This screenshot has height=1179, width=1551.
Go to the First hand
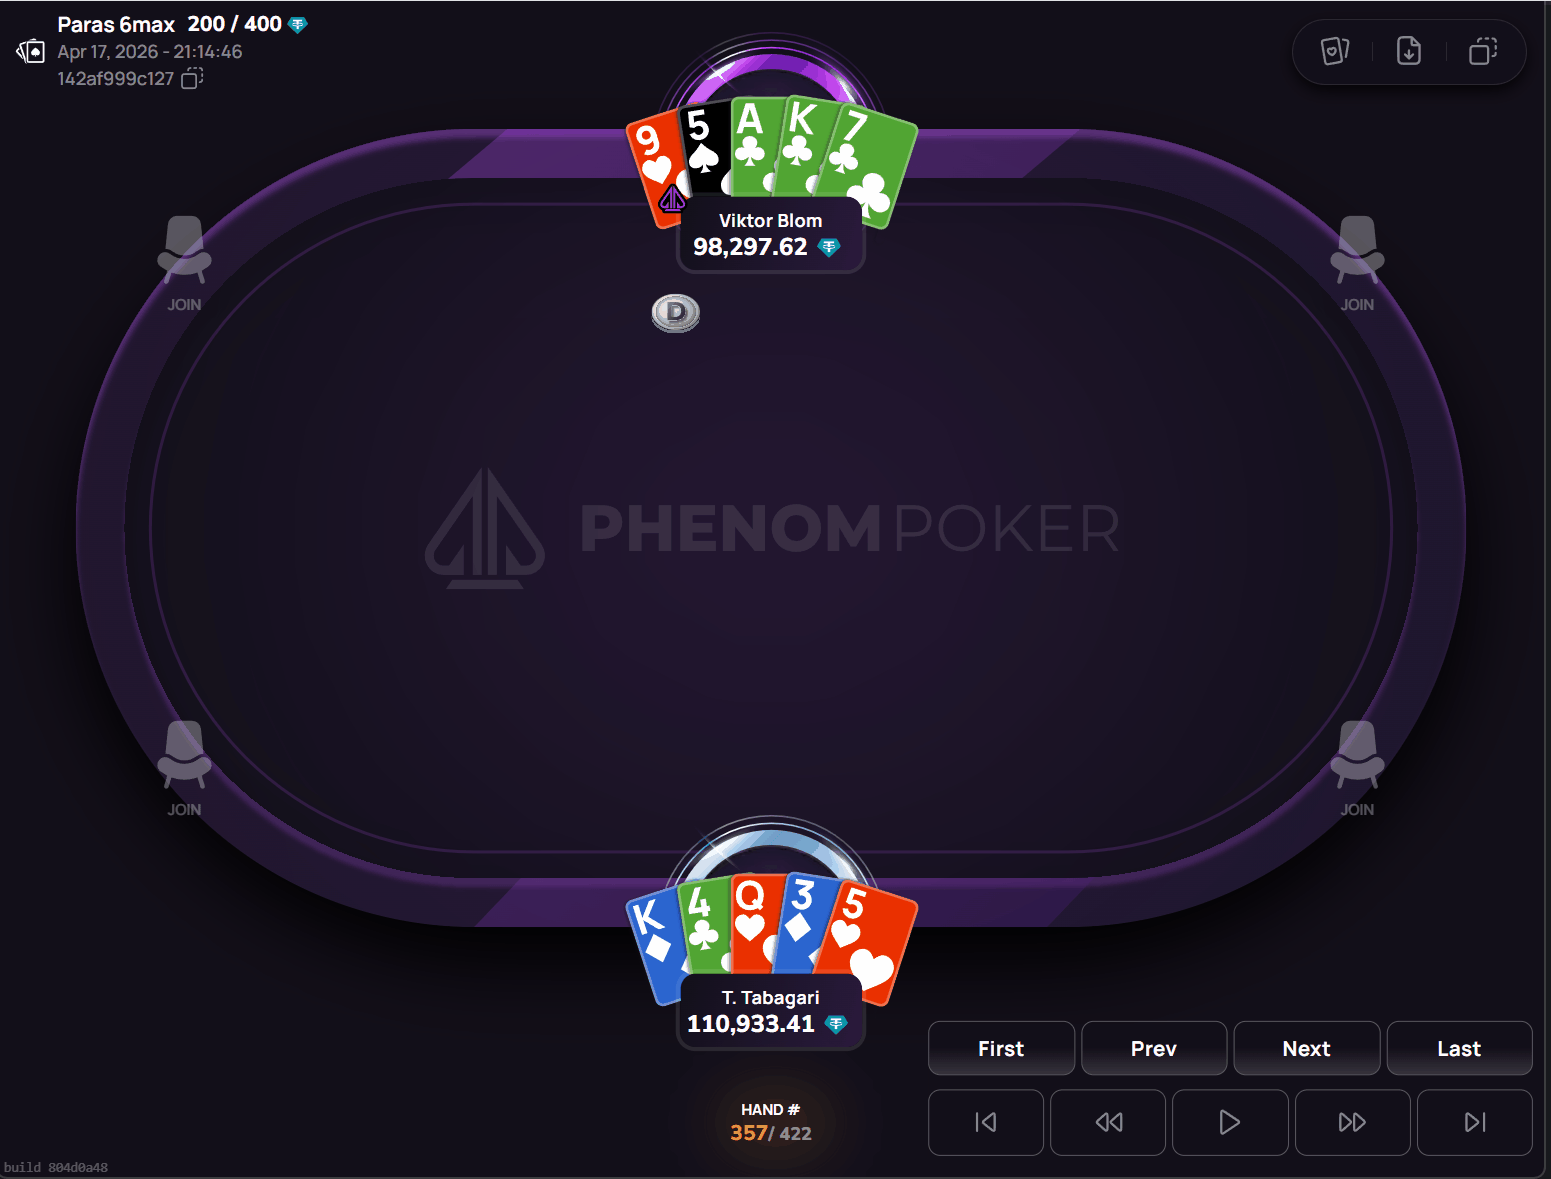click(x=1001, y=1048)
